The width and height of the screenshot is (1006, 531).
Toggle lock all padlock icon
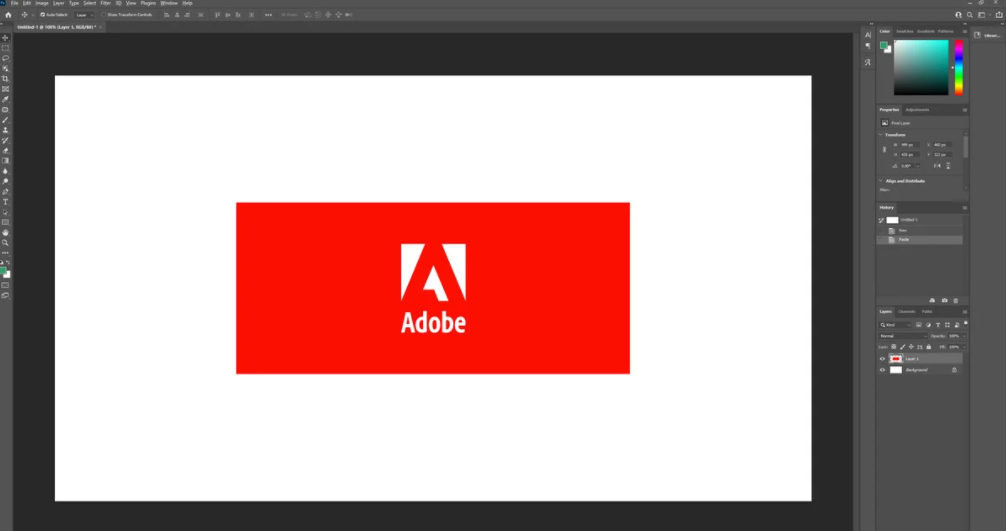pyautogui.click(x=928, y=347)
